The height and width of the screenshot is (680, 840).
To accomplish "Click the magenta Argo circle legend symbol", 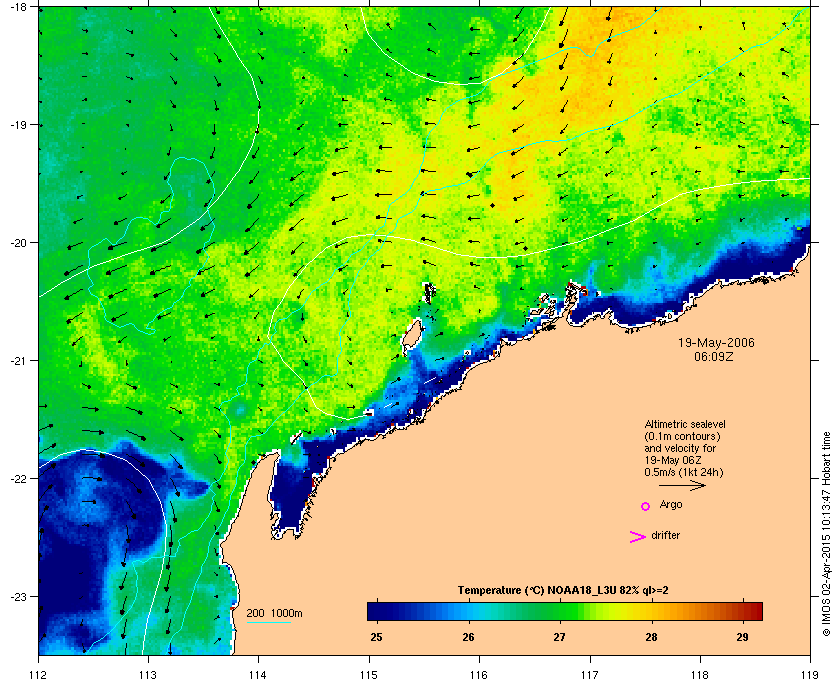I will pyautogui.click(x=645, y=506).
